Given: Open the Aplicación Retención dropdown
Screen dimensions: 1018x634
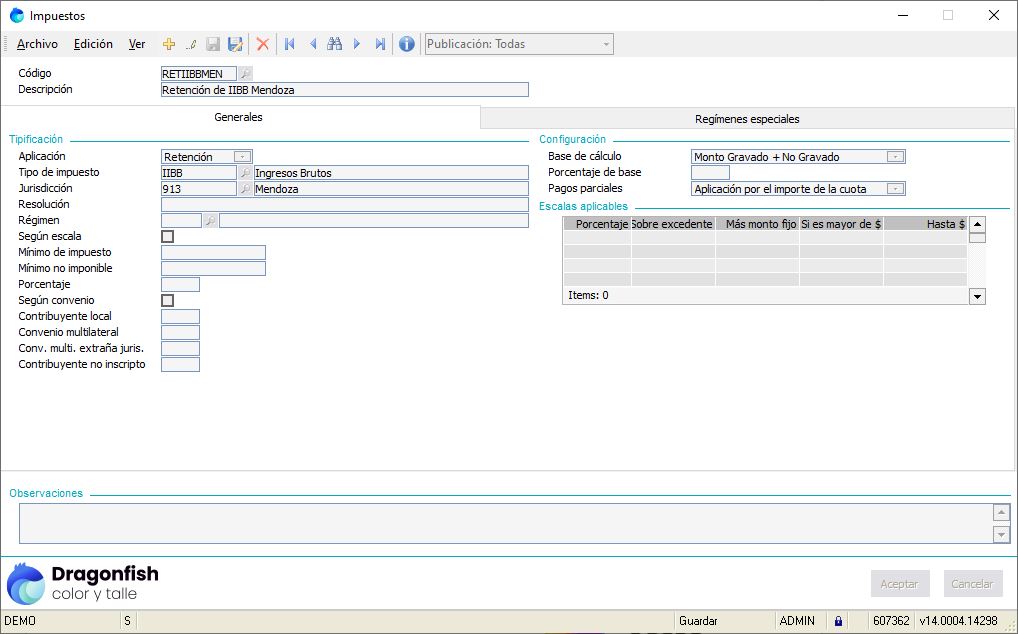Looking at the screenshot, I should click(x=242, y=156).
